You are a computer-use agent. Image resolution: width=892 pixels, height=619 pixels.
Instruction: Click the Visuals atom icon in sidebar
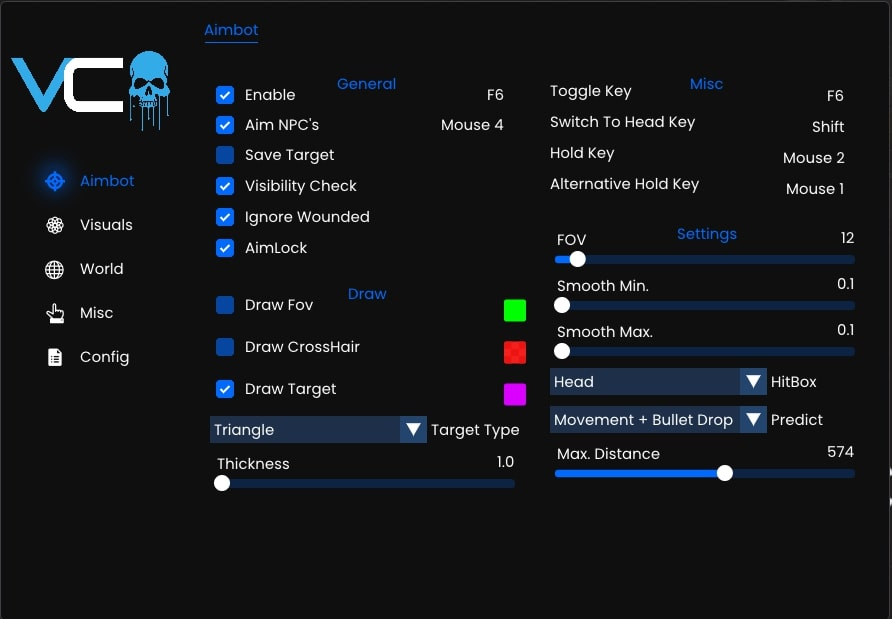(x=55, y=225)
